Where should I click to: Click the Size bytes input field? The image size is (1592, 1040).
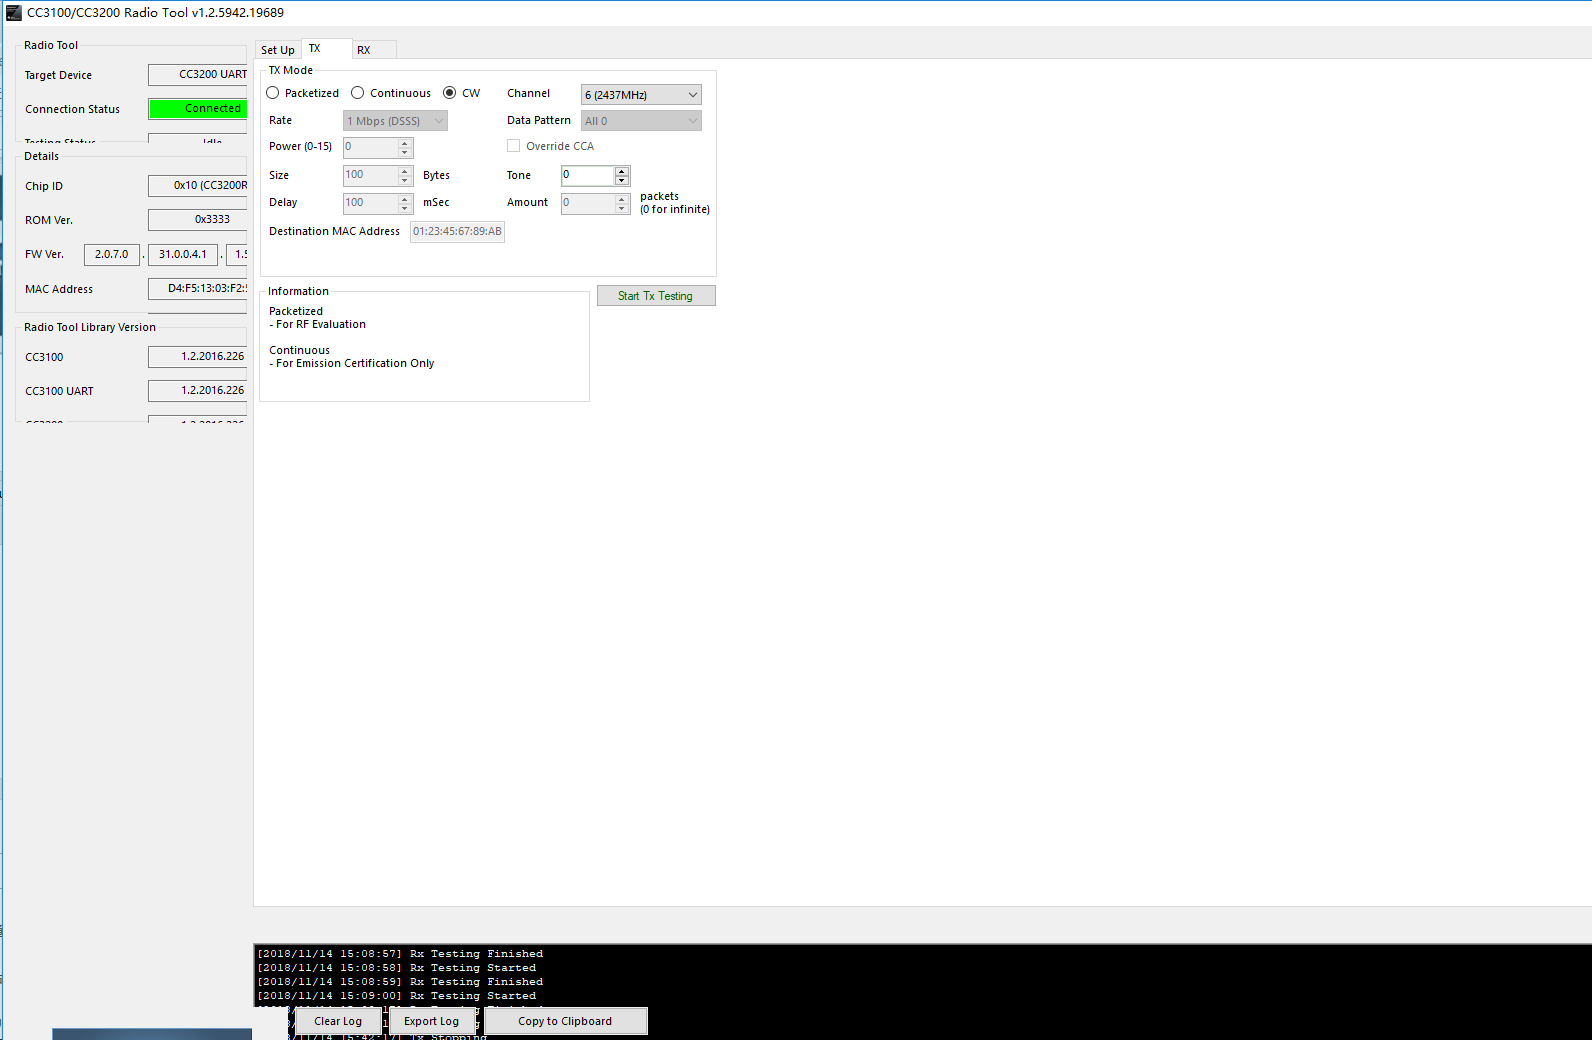(x=370, y=175)
